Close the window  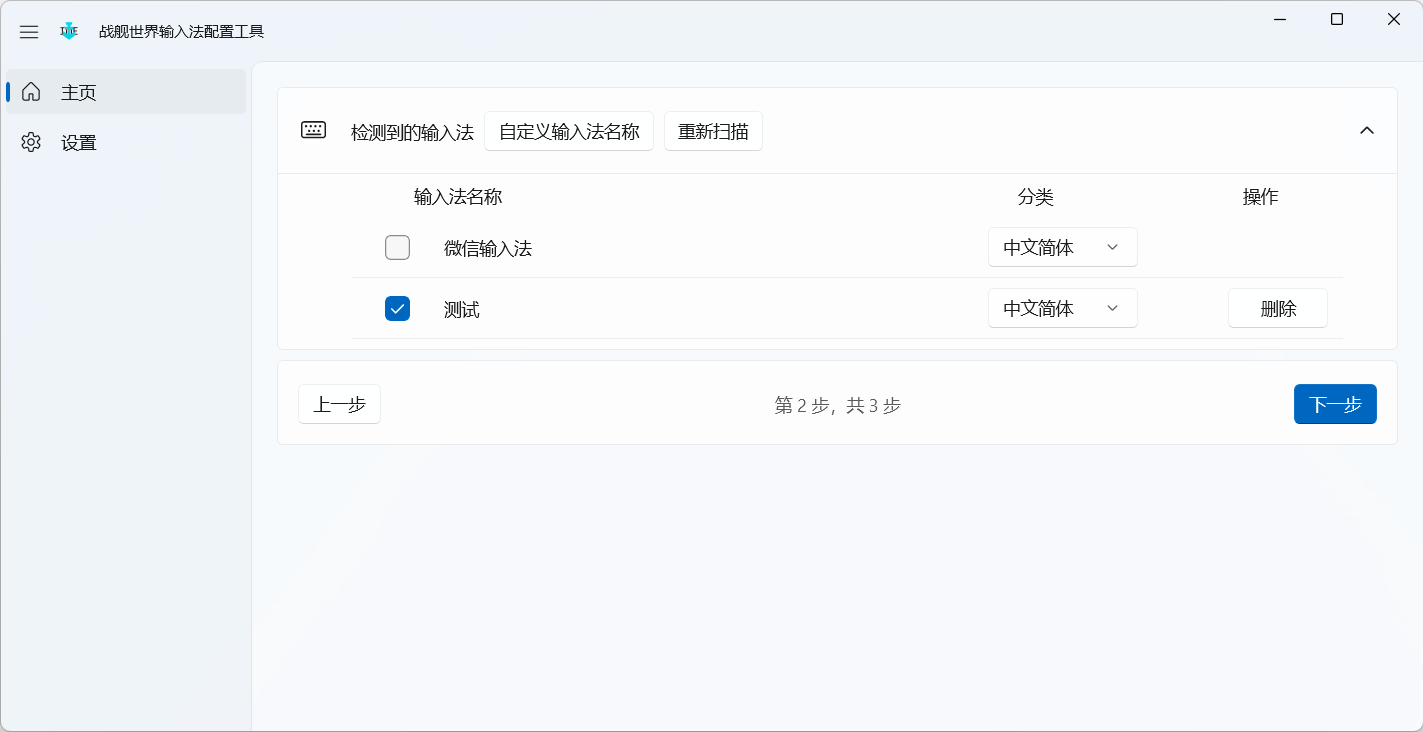point(1394,19)
